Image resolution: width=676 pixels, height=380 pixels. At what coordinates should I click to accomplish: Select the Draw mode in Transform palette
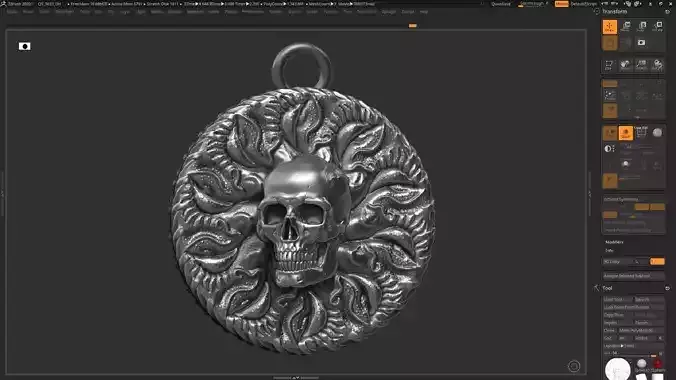610,27
